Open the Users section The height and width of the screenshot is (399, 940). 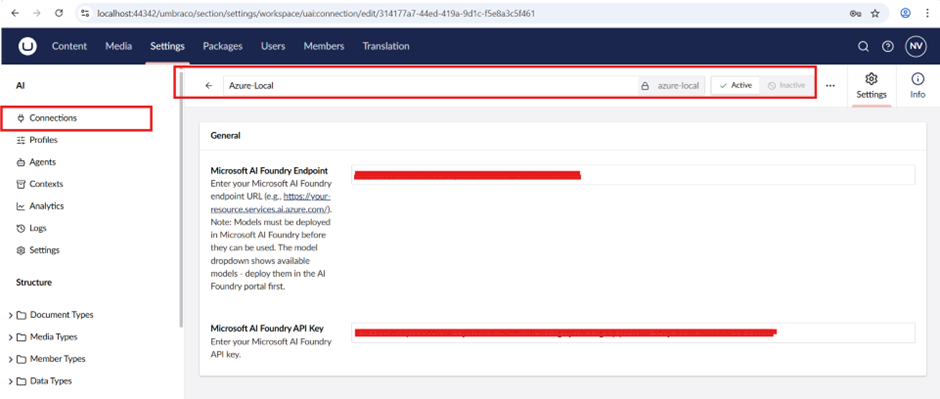tap(273, 46)
